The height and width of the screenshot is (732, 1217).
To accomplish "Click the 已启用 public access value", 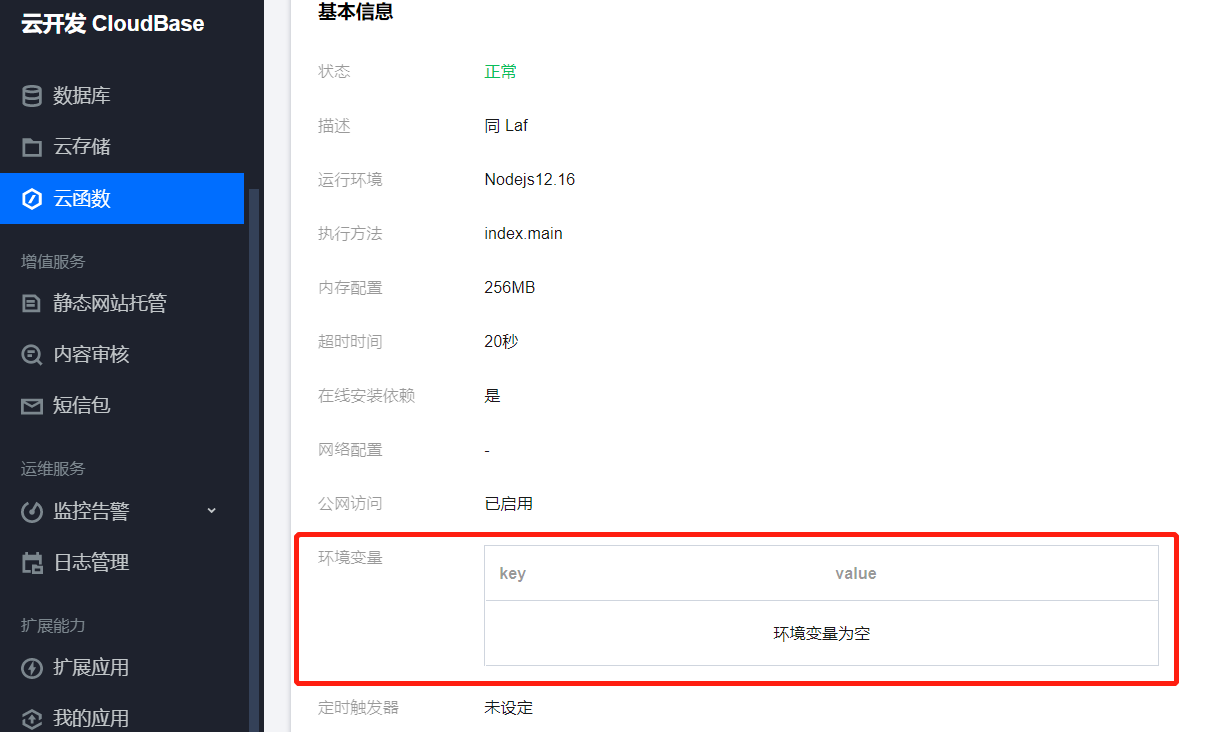I will pyautogui.click(x=509, y=504).
